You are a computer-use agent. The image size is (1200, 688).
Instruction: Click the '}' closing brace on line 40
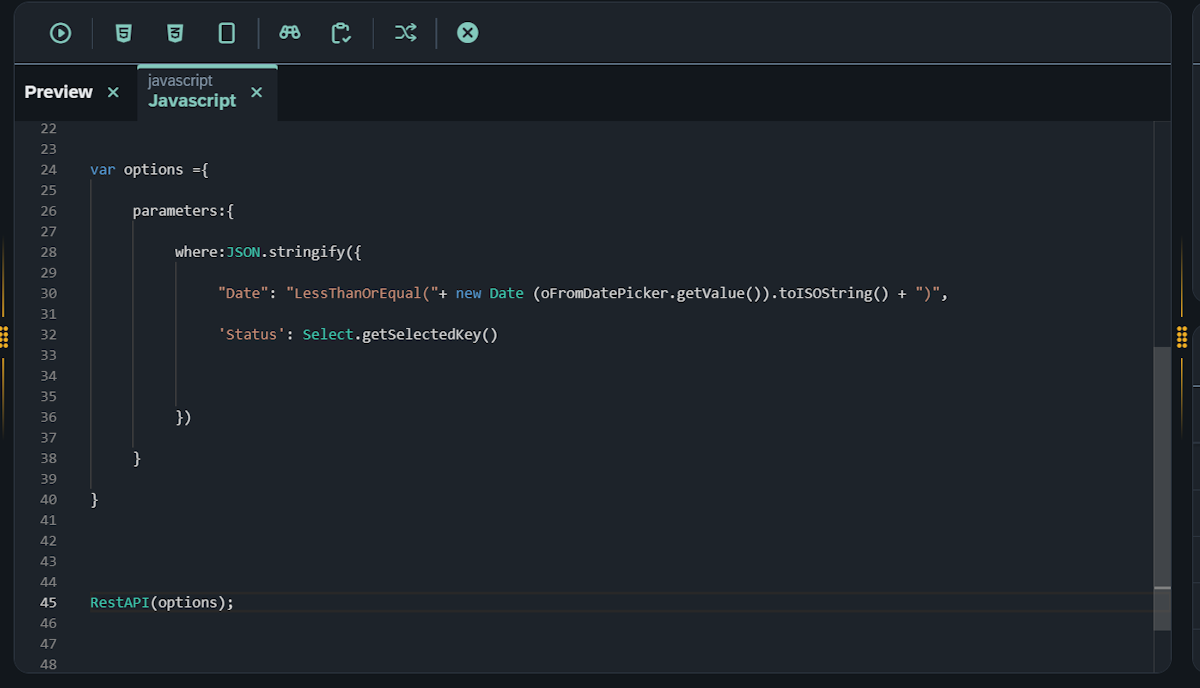tap(94, 499)
